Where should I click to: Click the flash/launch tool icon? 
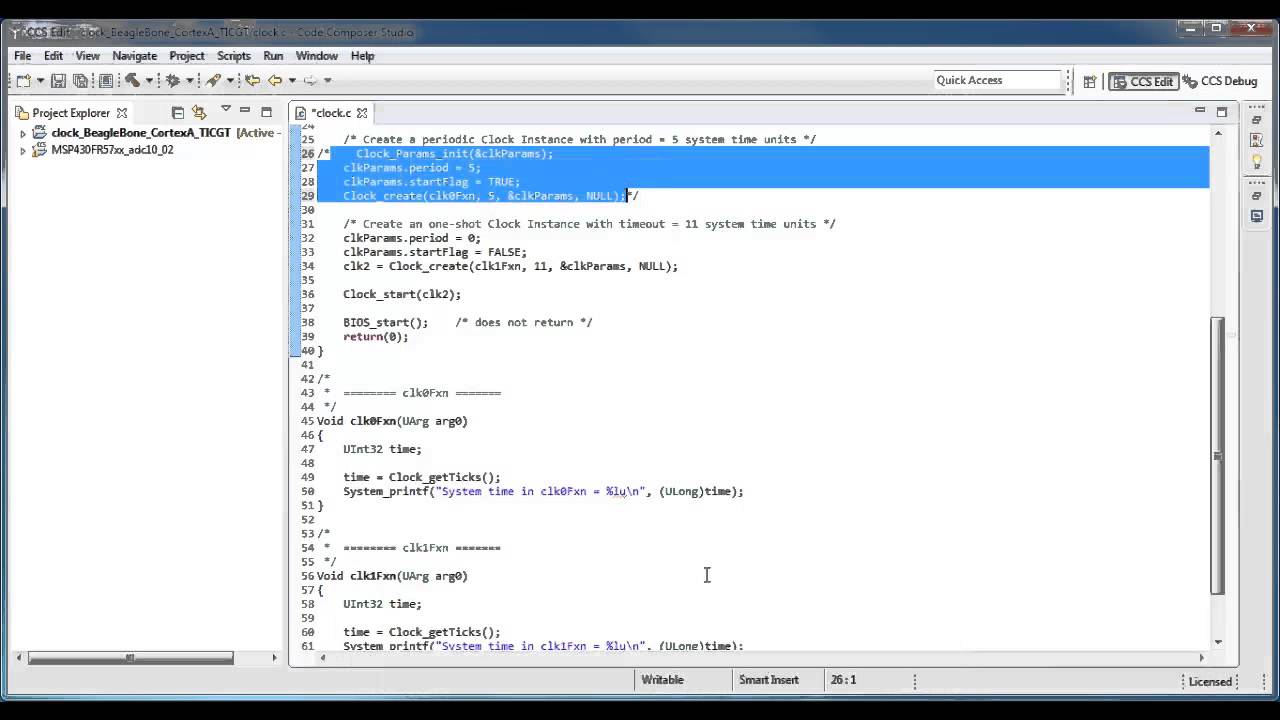(x=213, y=80)
